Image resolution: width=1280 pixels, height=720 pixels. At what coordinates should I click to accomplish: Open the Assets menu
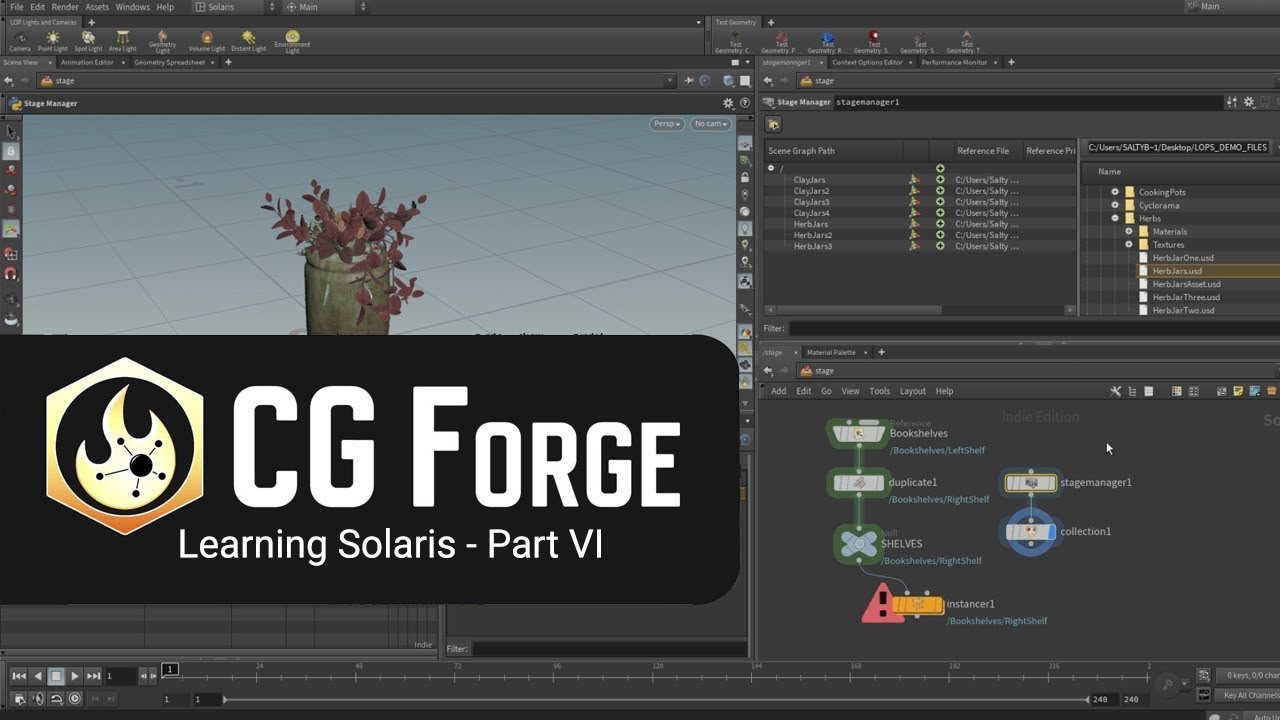pos(97,7)
